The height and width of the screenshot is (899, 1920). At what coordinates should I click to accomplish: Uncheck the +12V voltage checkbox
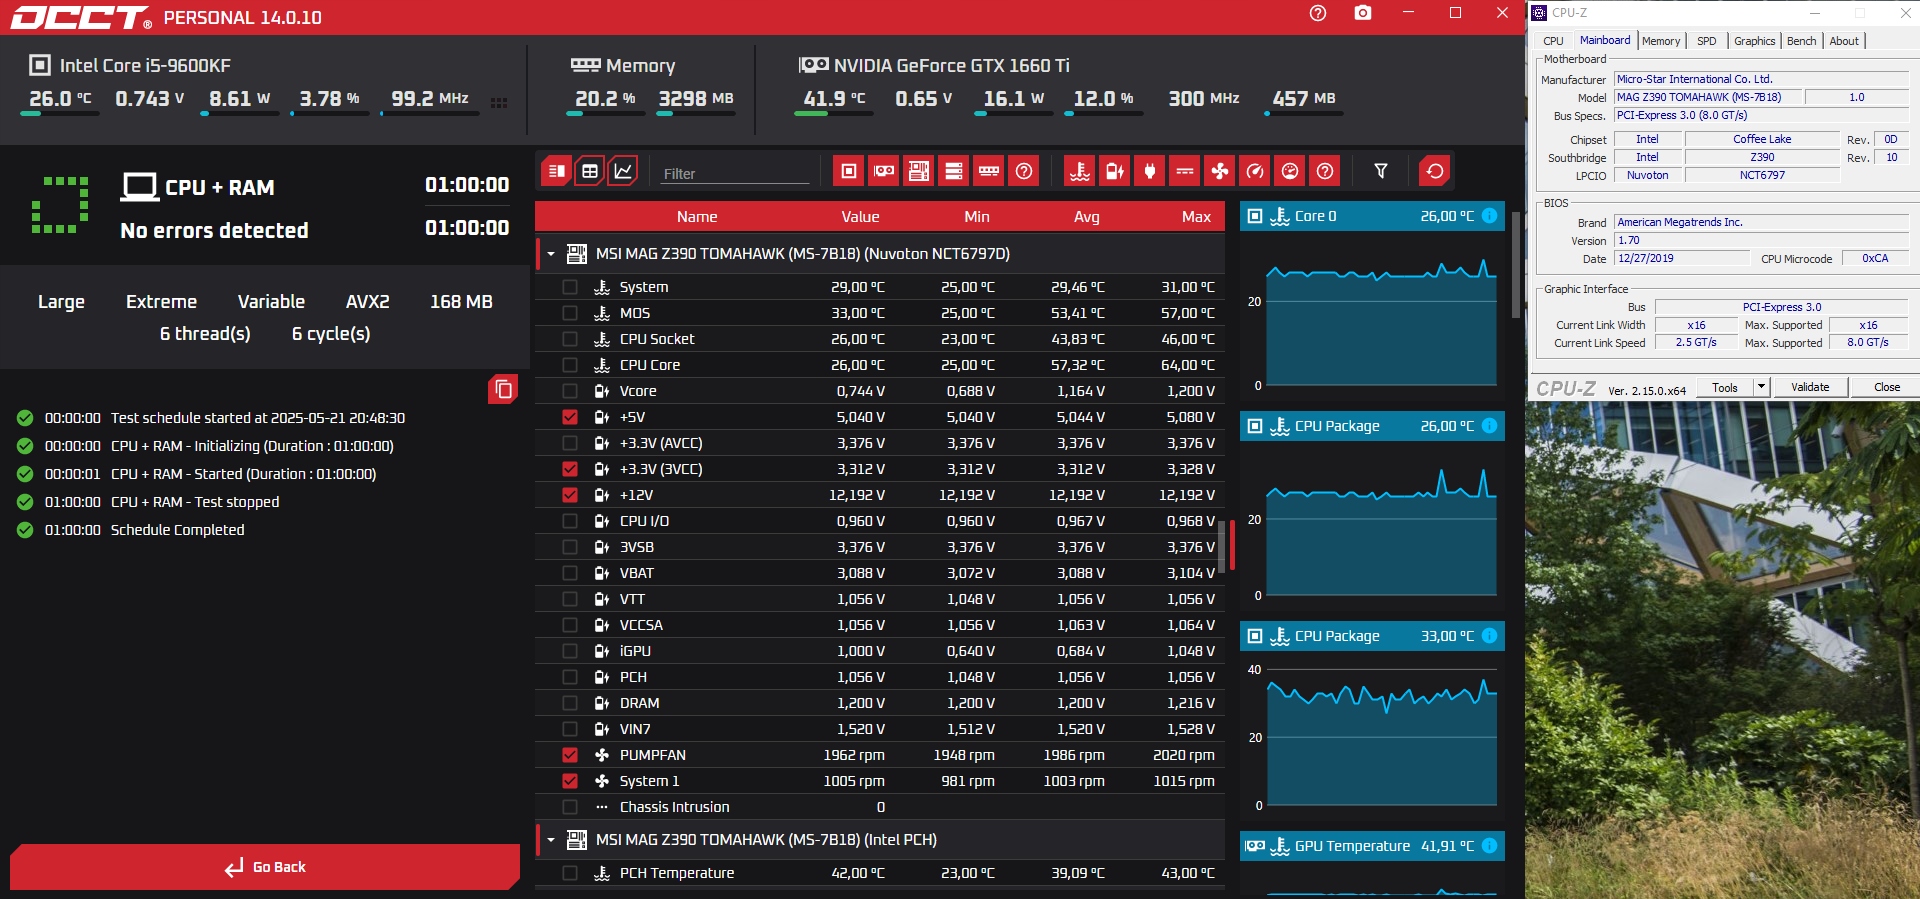click(570, 495)
